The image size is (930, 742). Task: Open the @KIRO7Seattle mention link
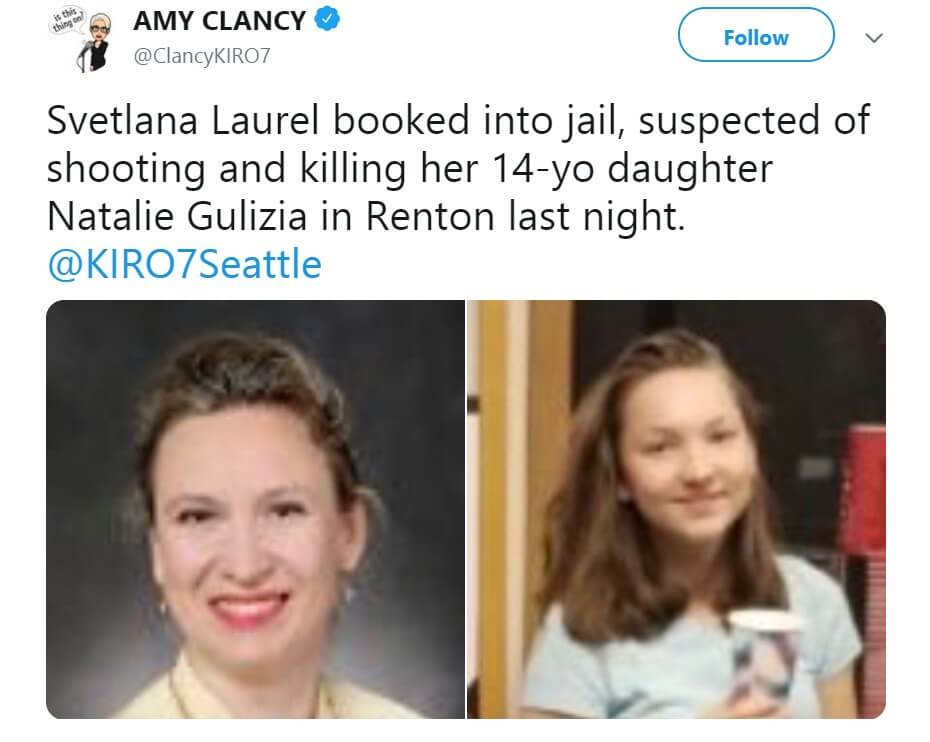pos(184,264)
